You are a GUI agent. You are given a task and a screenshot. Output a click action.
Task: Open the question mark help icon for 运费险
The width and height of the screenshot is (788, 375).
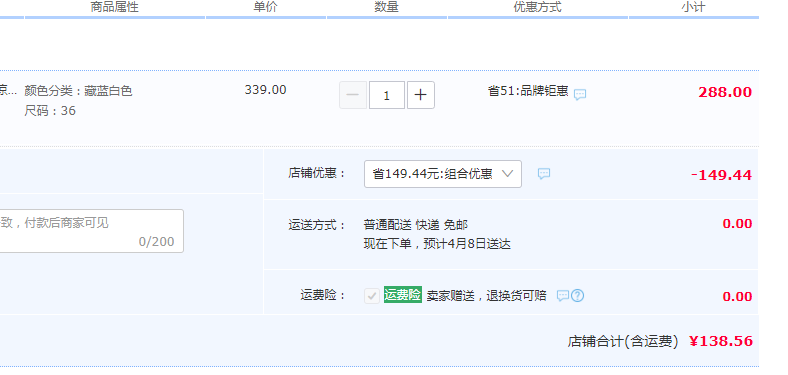coord(577,296)
